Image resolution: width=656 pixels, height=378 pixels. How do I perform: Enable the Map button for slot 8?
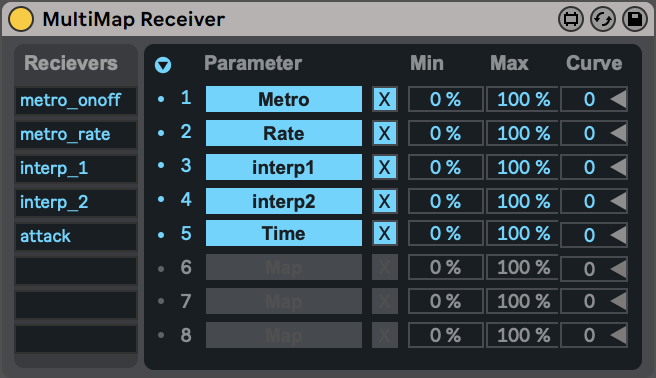coord(284,335)
